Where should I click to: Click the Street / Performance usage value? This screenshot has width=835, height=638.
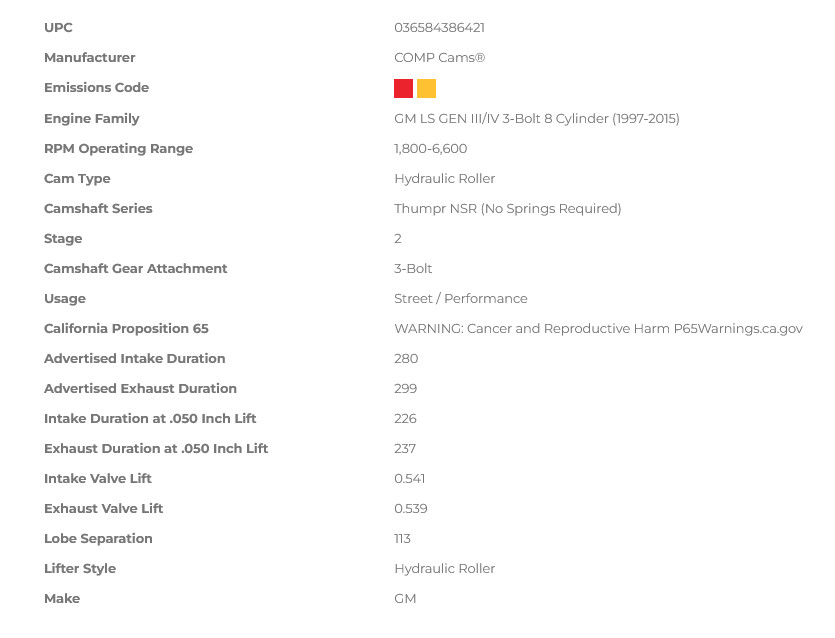click(x=461, y=298)
